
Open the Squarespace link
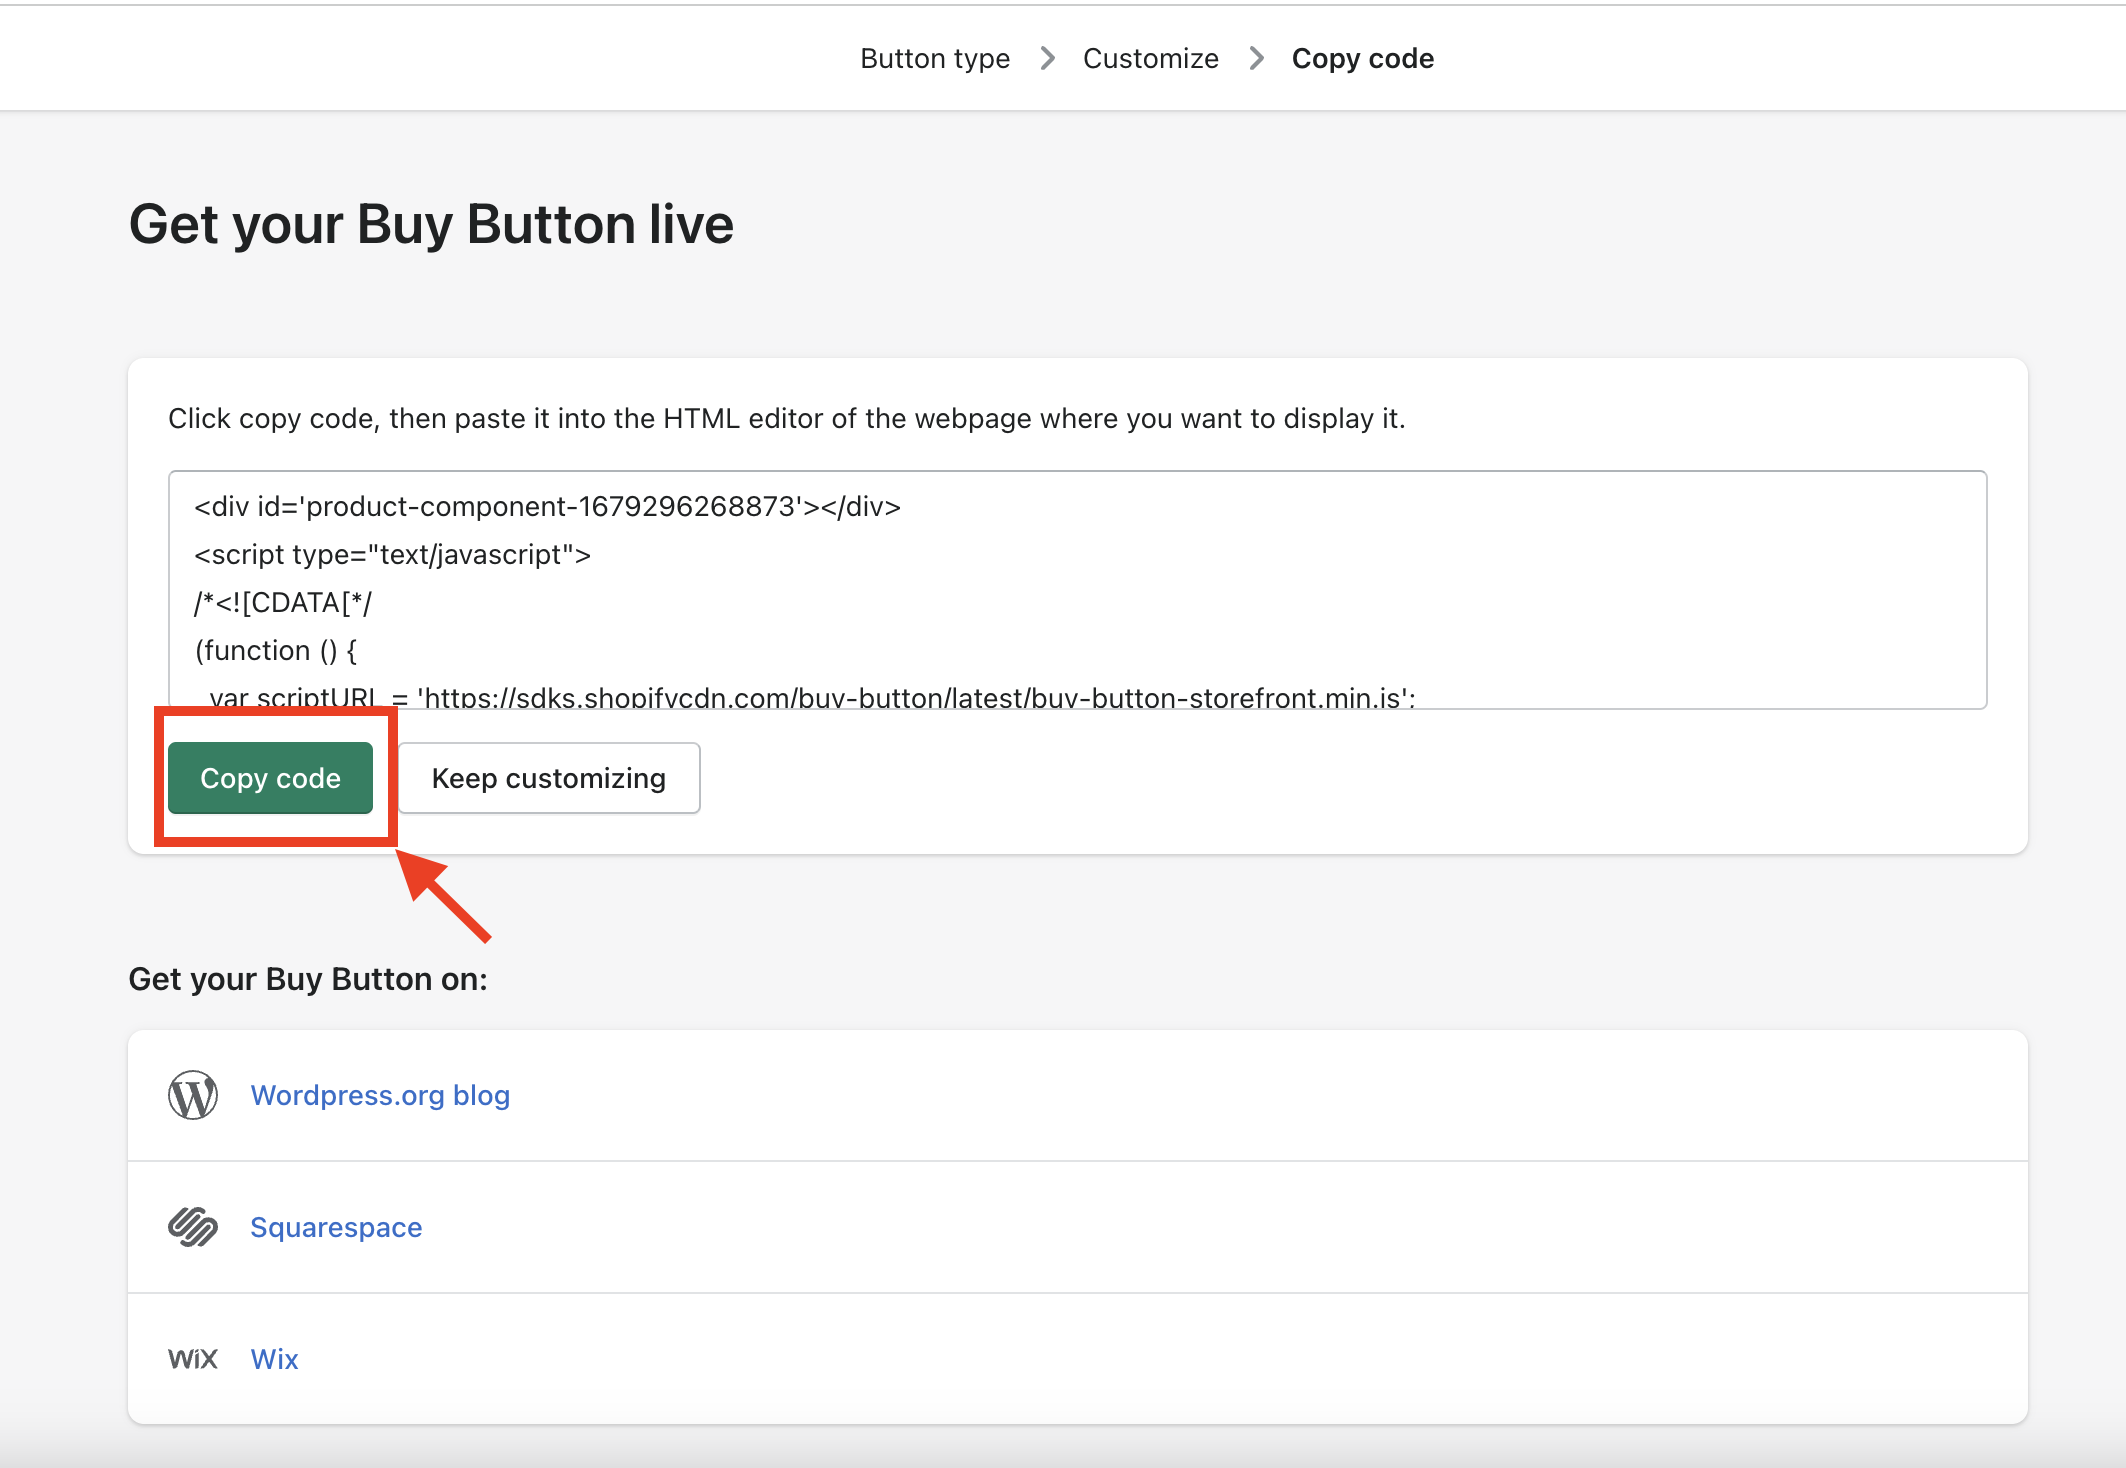click(336, 1227)
